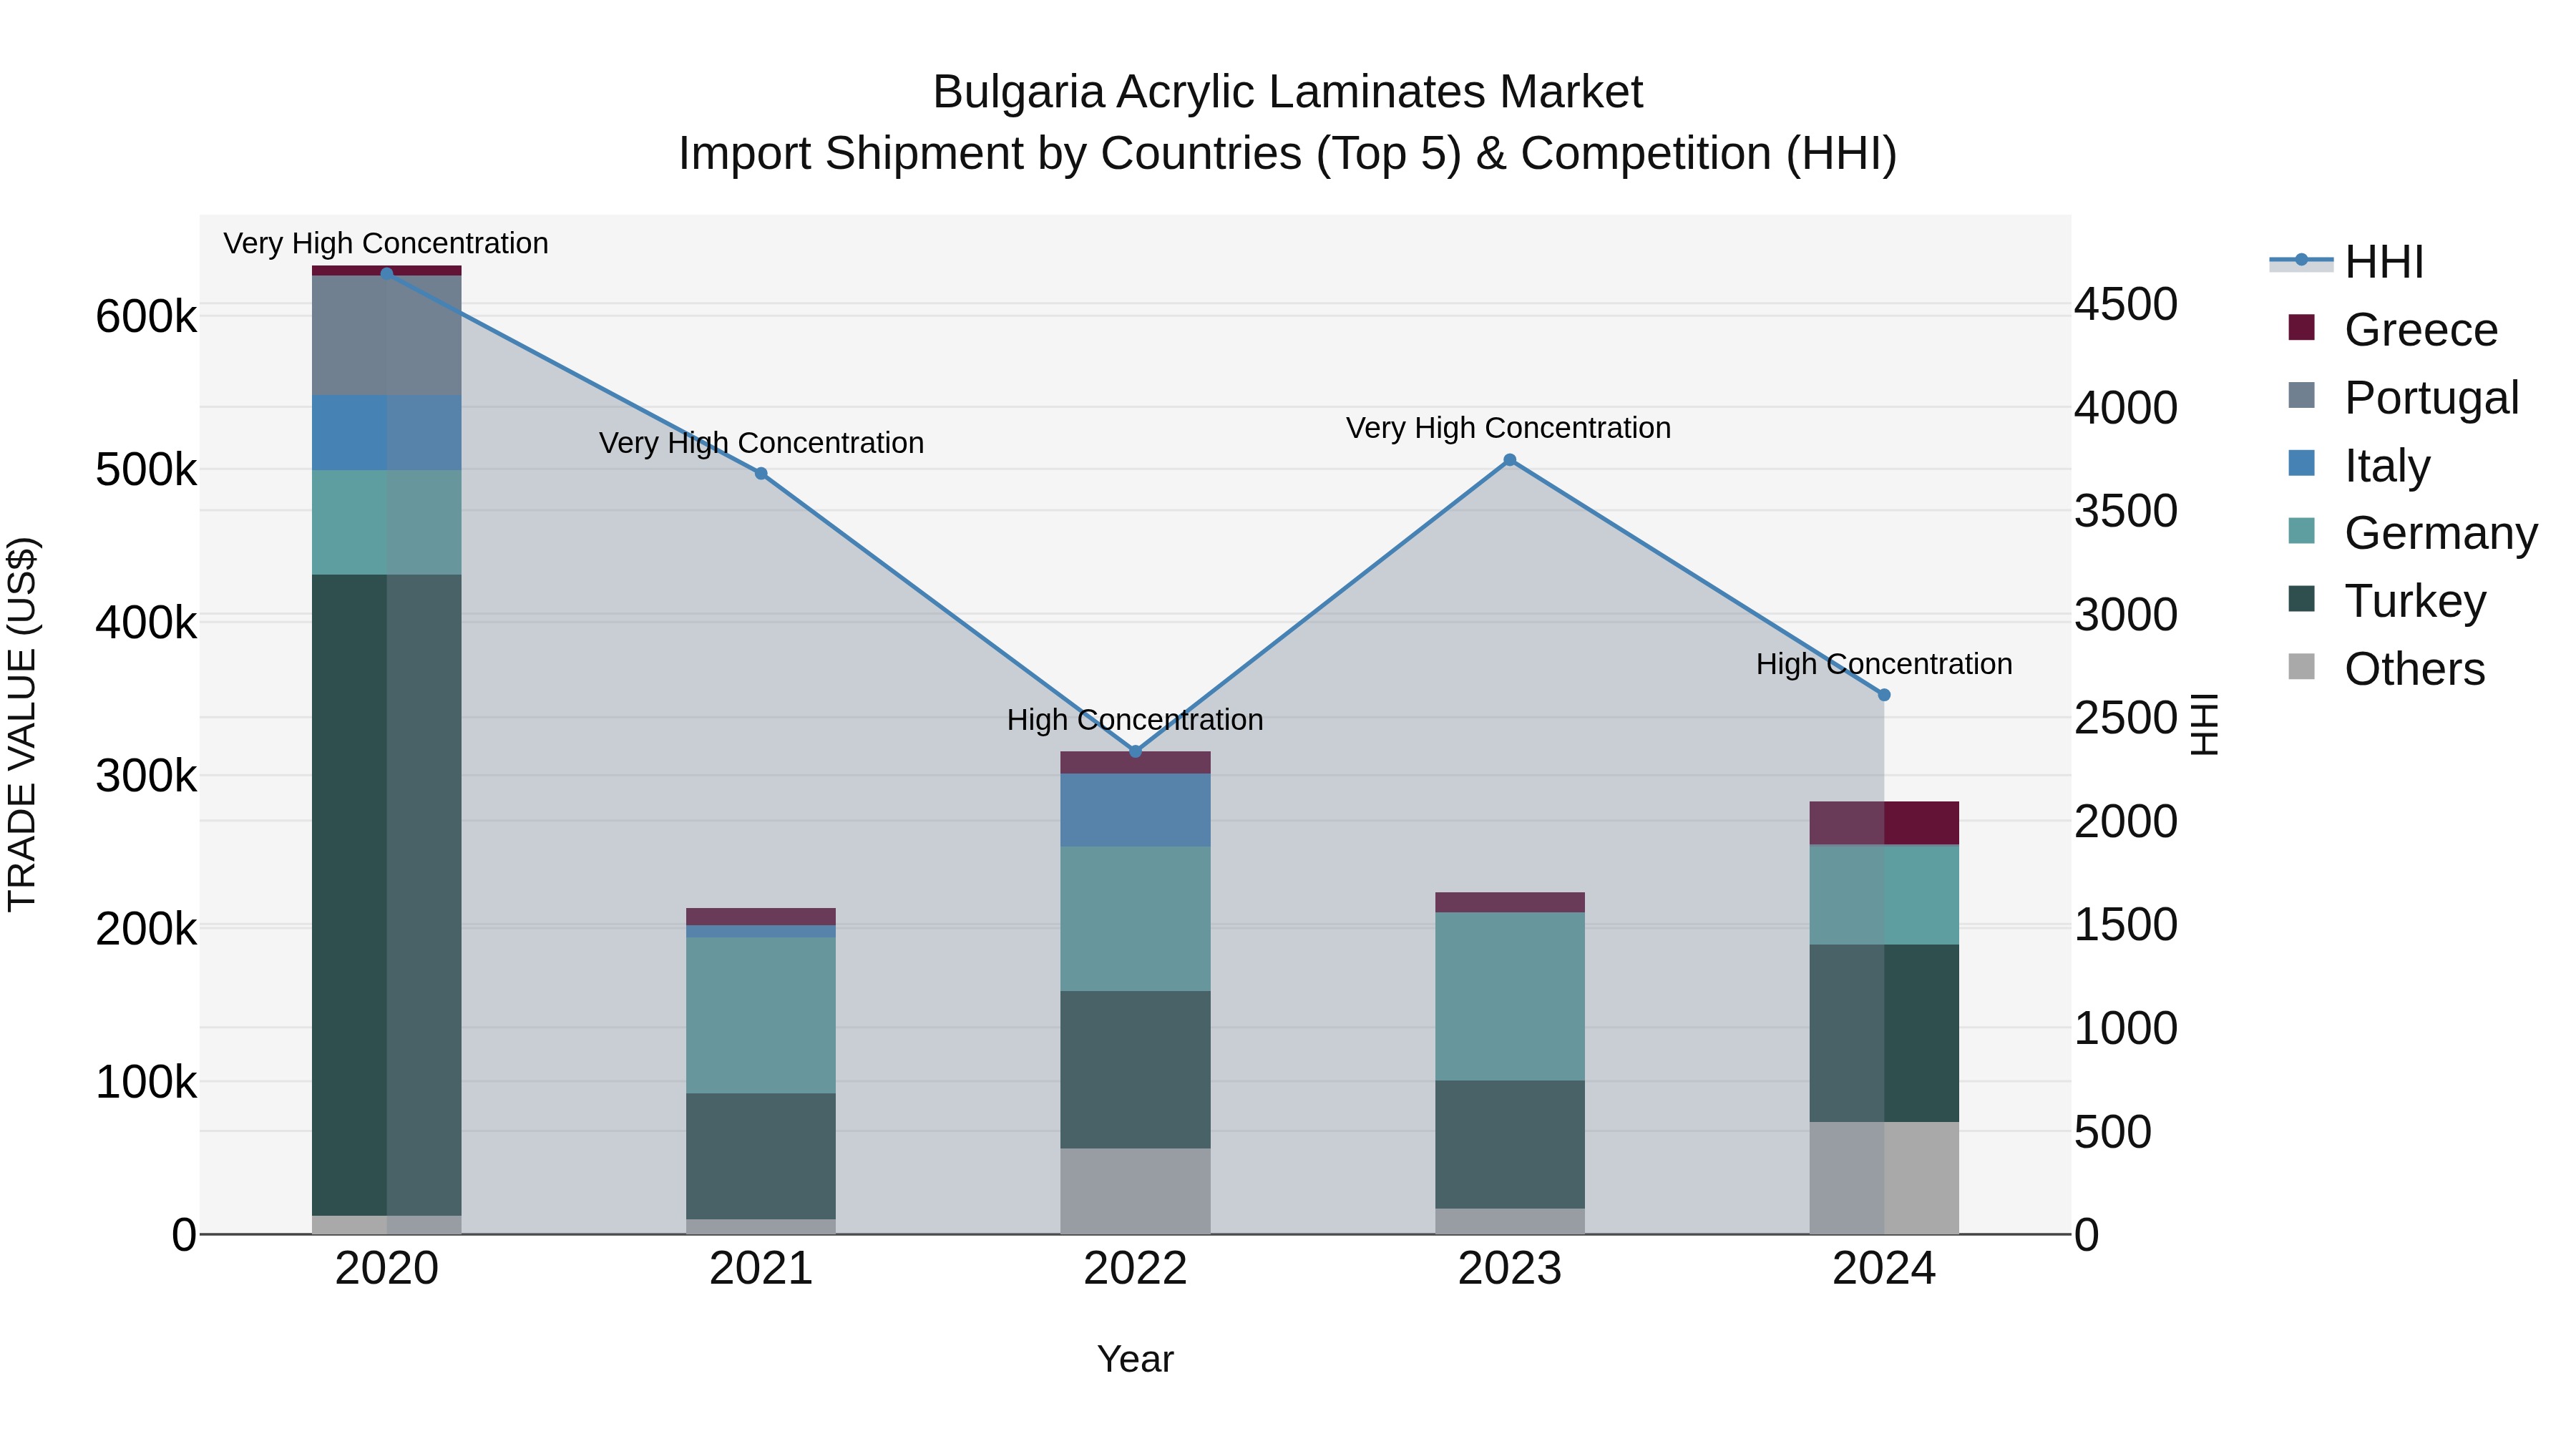This screenshot has width=2576, height=1449.
Task: Click the Bulgaria Acrylic Laminates Market title
Action: tap(1288, 92)
